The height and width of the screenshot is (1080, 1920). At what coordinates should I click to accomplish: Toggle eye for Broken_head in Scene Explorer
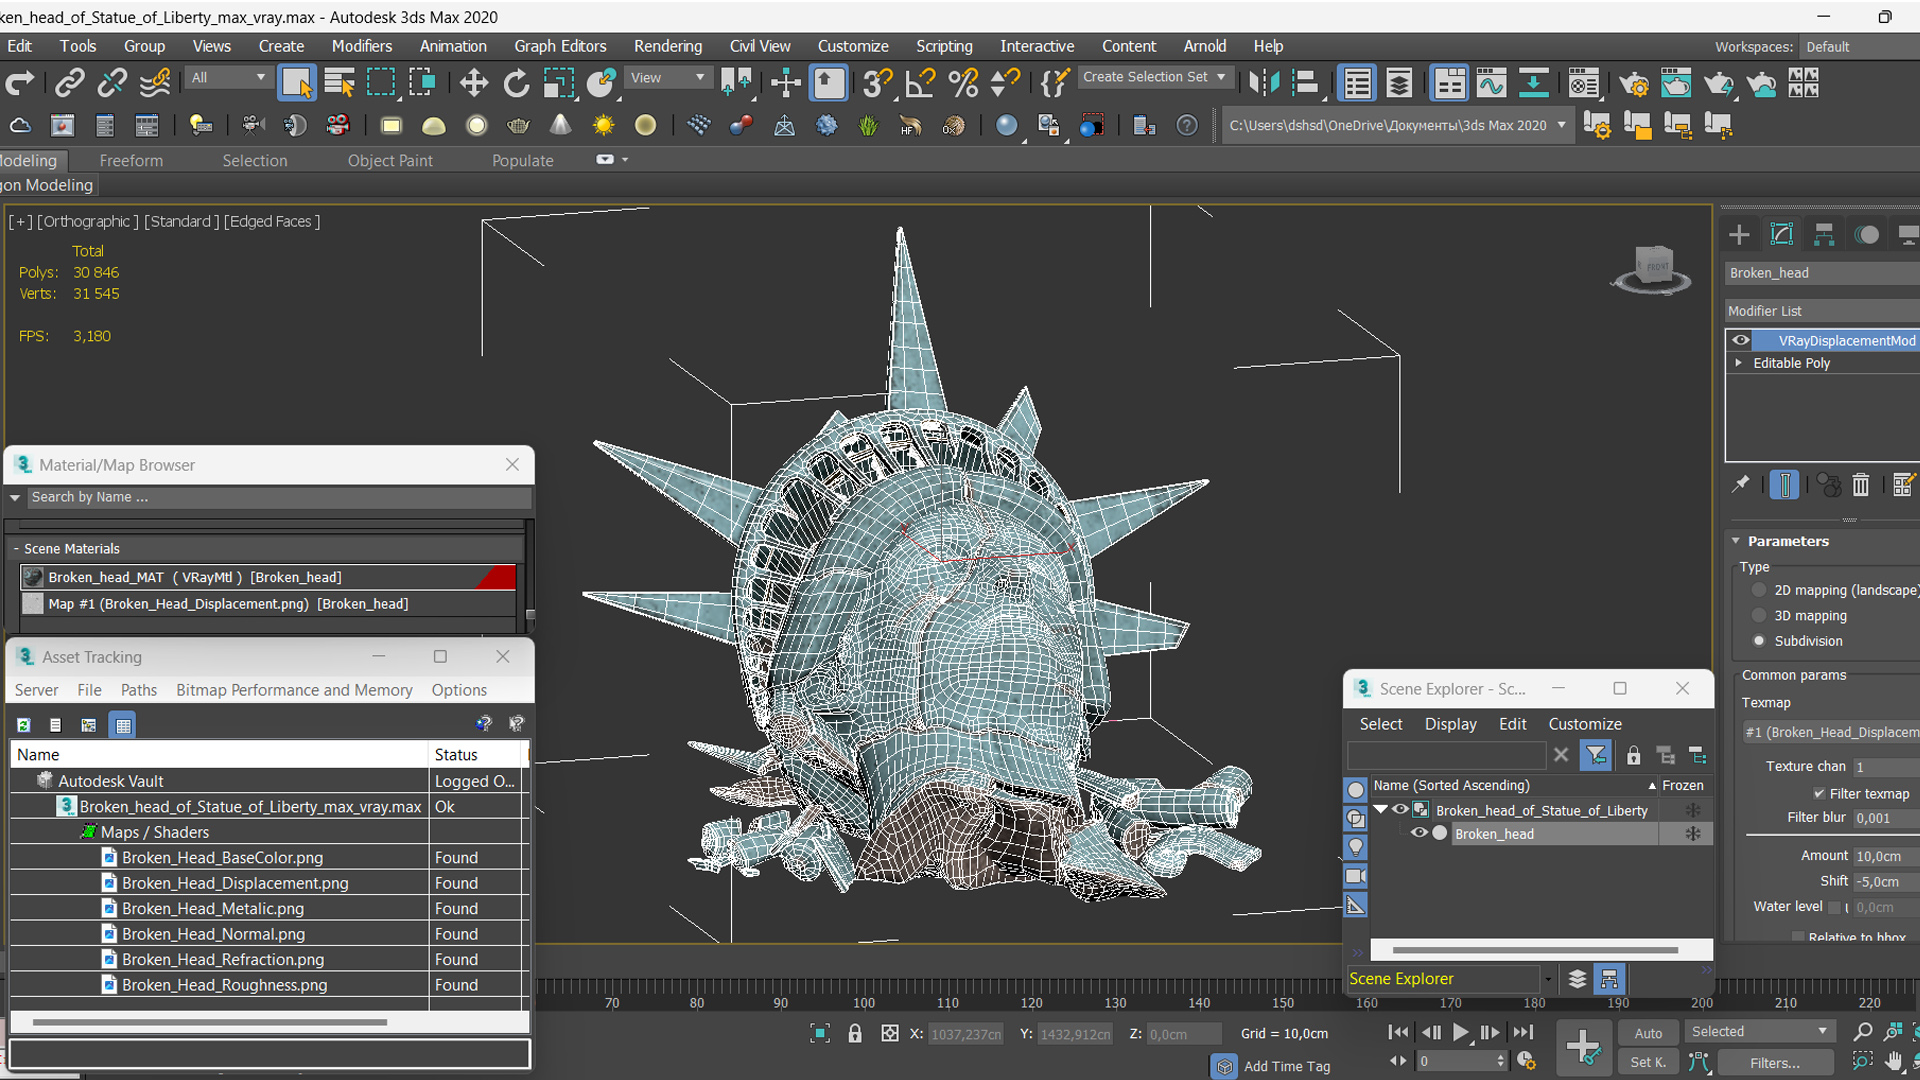click(1419, 833)
